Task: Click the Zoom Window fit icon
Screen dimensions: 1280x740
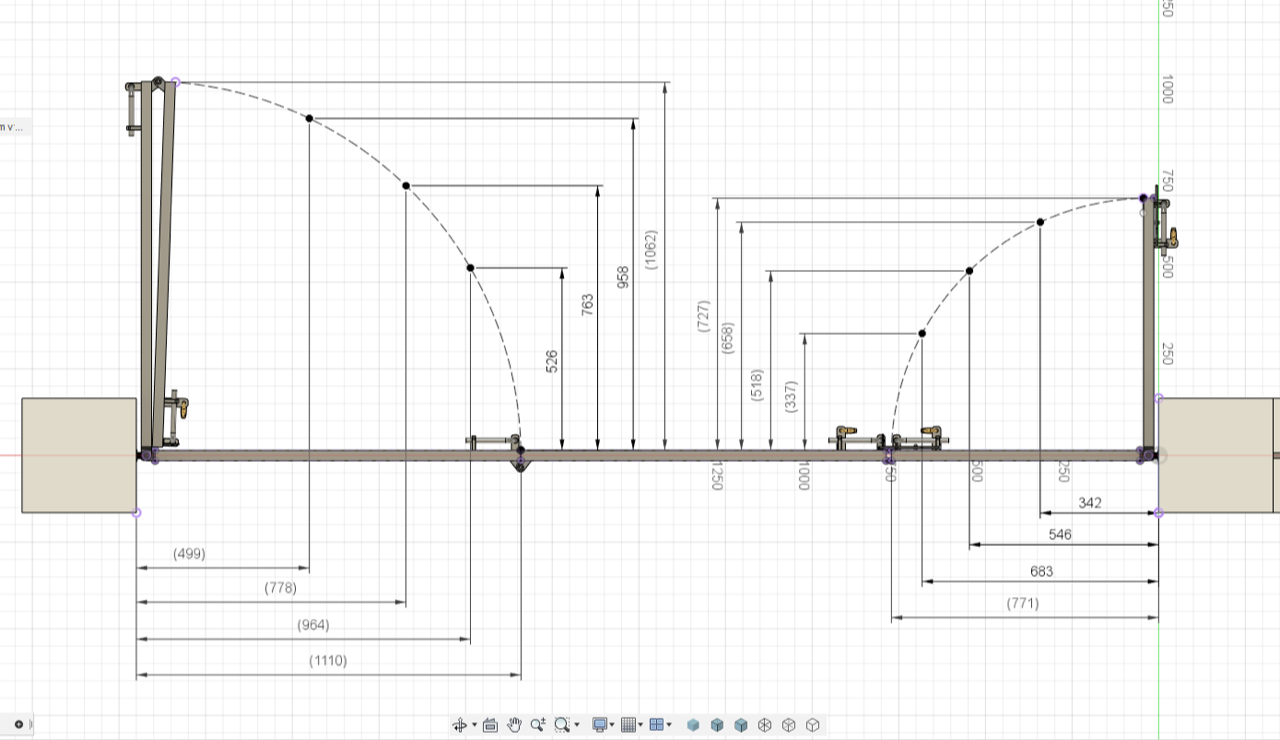Action: coord(562,725)
